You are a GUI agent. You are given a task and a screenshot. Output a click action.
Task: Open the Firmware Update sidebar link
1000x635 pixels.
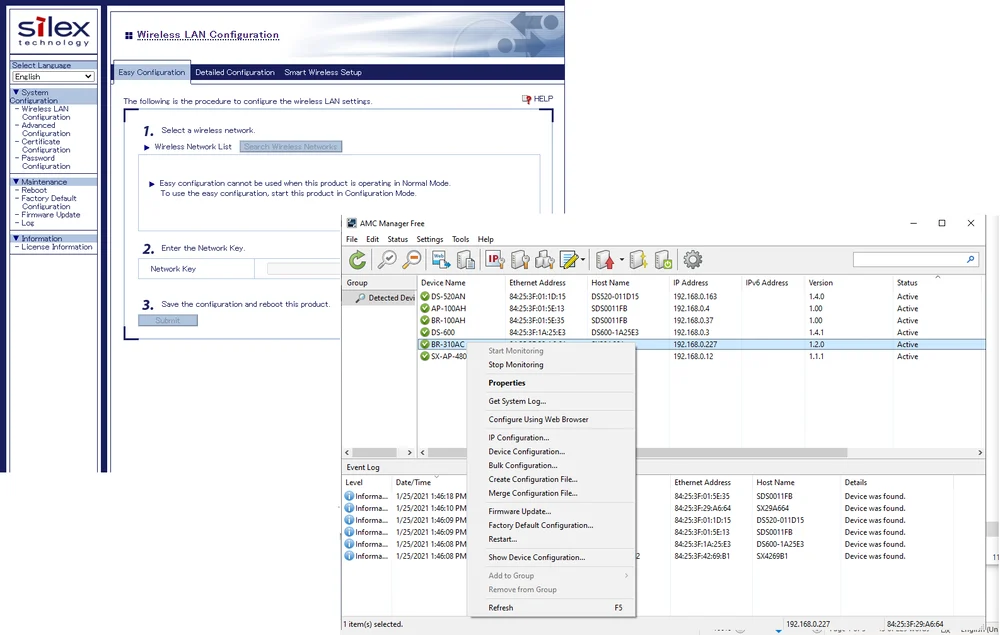pos(51,215)
